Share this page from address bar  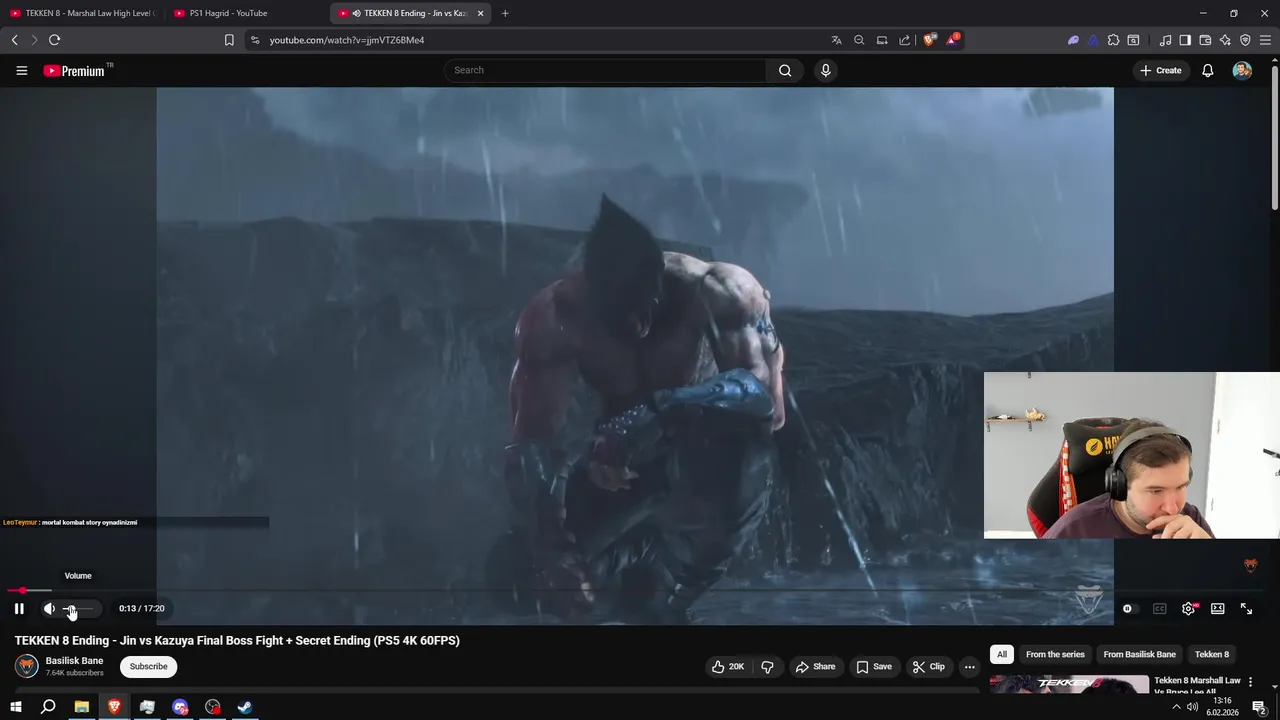(x=905, y=40)
